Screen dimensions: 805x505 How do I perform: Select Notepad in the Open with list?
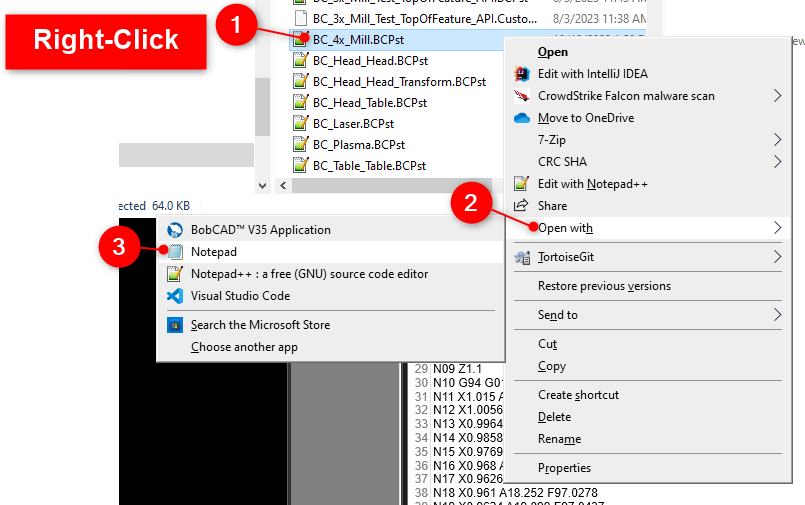(x=214, y=252)
